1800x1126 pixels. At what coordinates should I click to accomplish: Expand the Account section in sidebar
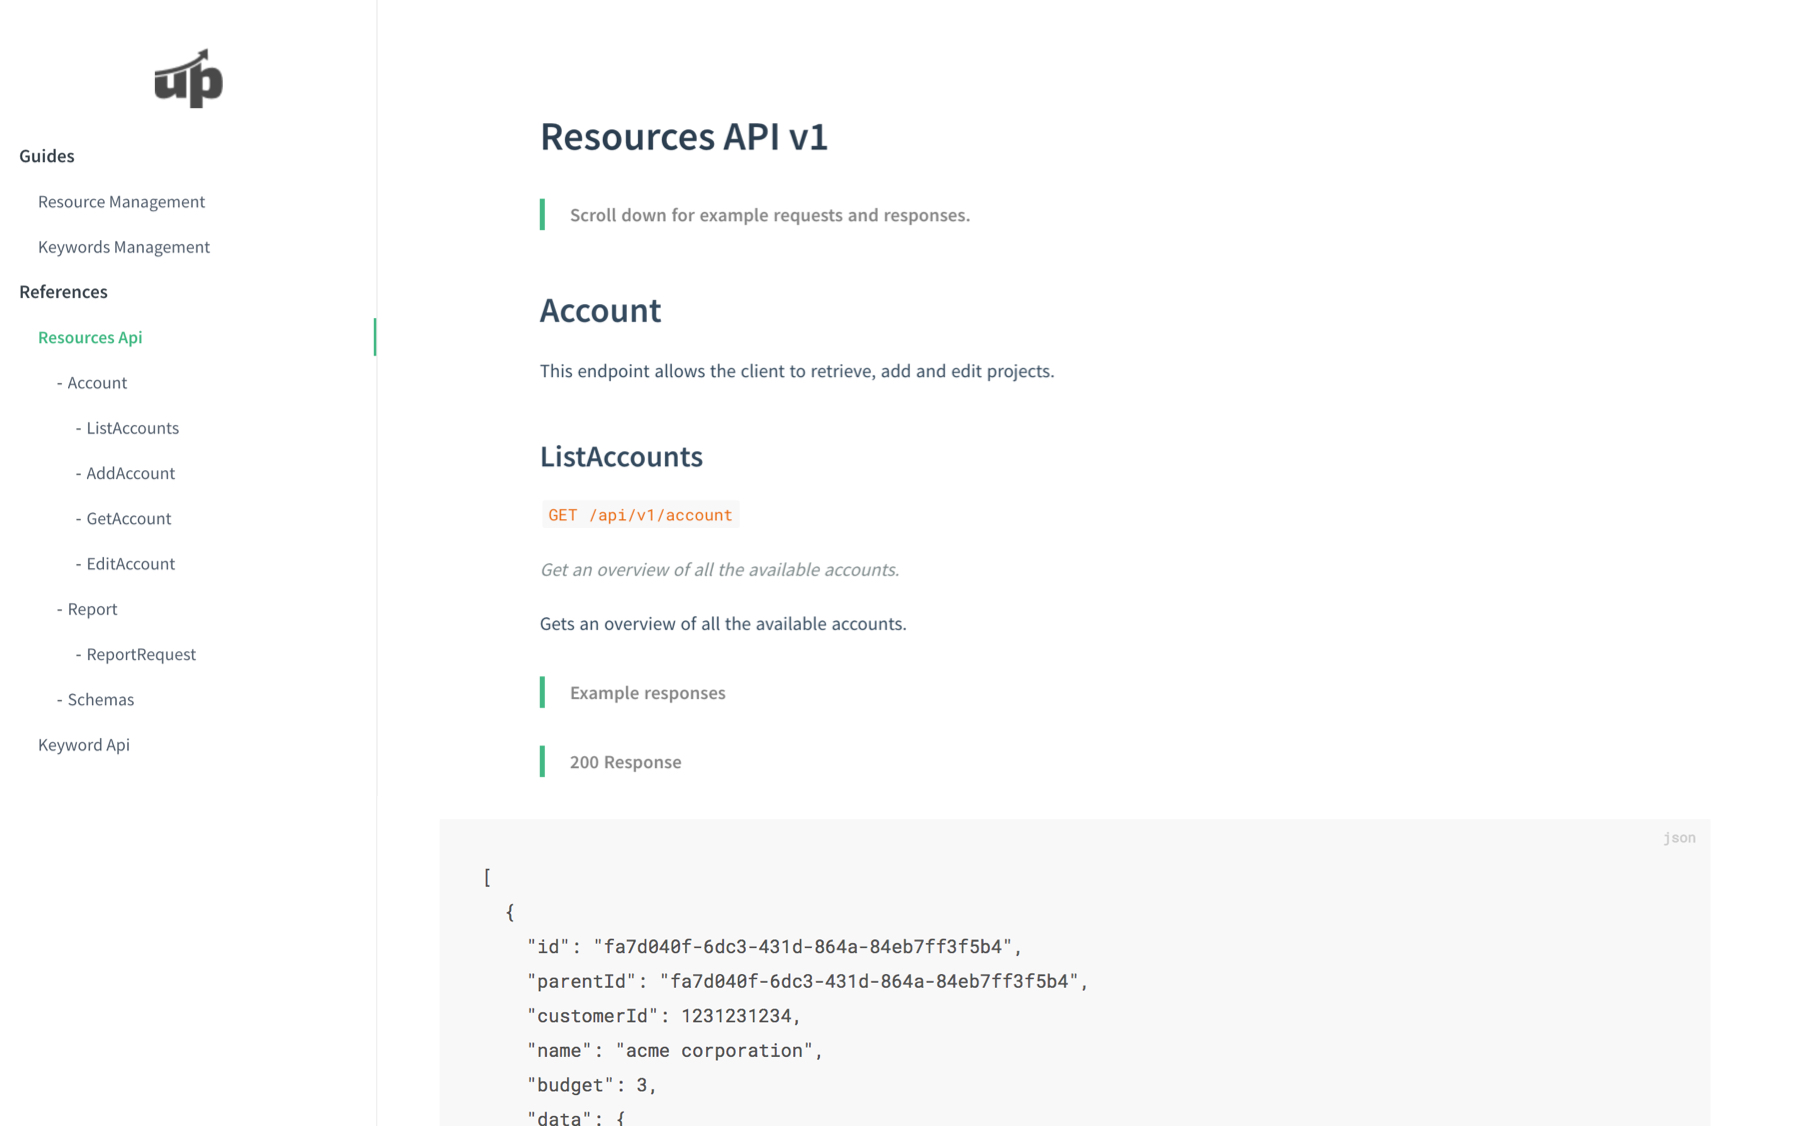point(95,382)
